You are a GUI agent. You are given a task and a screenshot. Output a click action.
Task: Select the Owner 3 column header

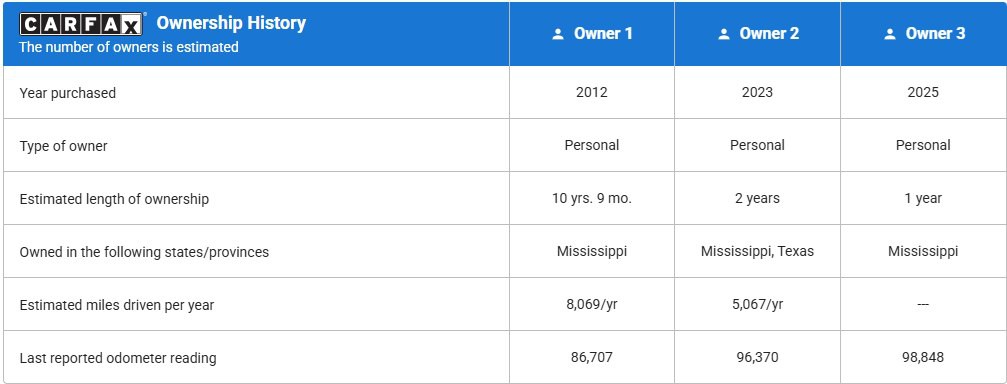click(x=924, y=33)
